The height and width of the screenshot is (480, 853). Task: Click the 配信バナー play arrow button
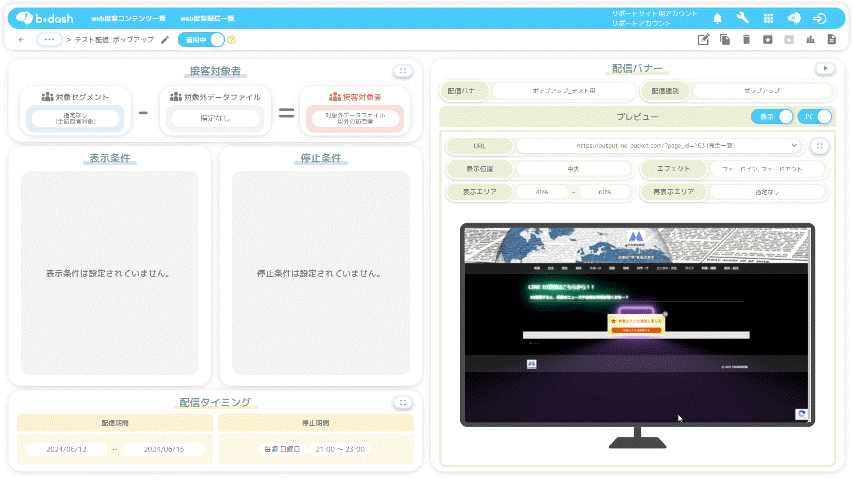point(825,69)
